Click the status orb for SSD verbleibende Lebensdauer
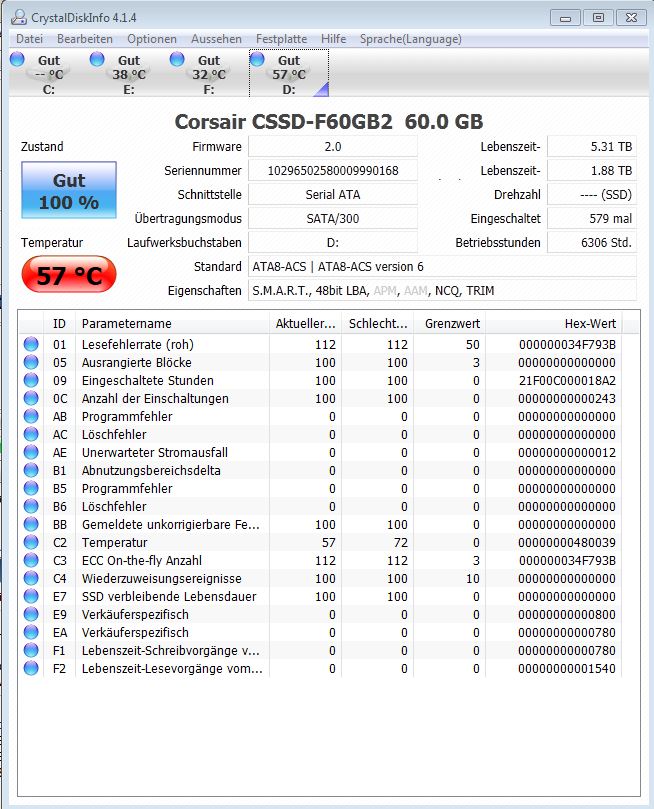Image resolution: width=654 pixels, height=809 pixels. coord(31,596)
